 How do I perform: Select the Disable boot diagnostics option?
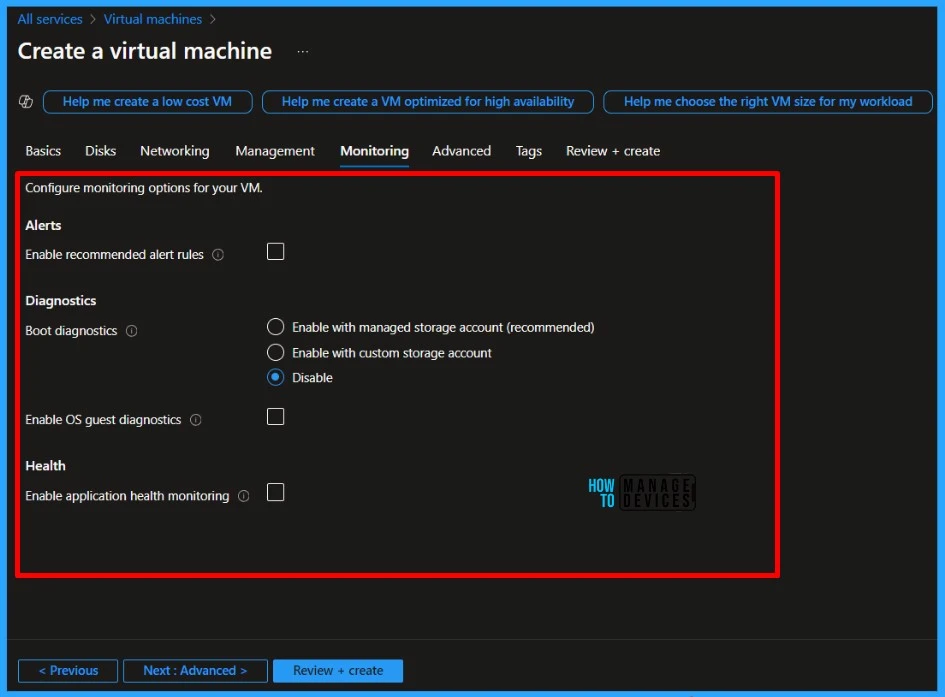click(x=275, y=378)
